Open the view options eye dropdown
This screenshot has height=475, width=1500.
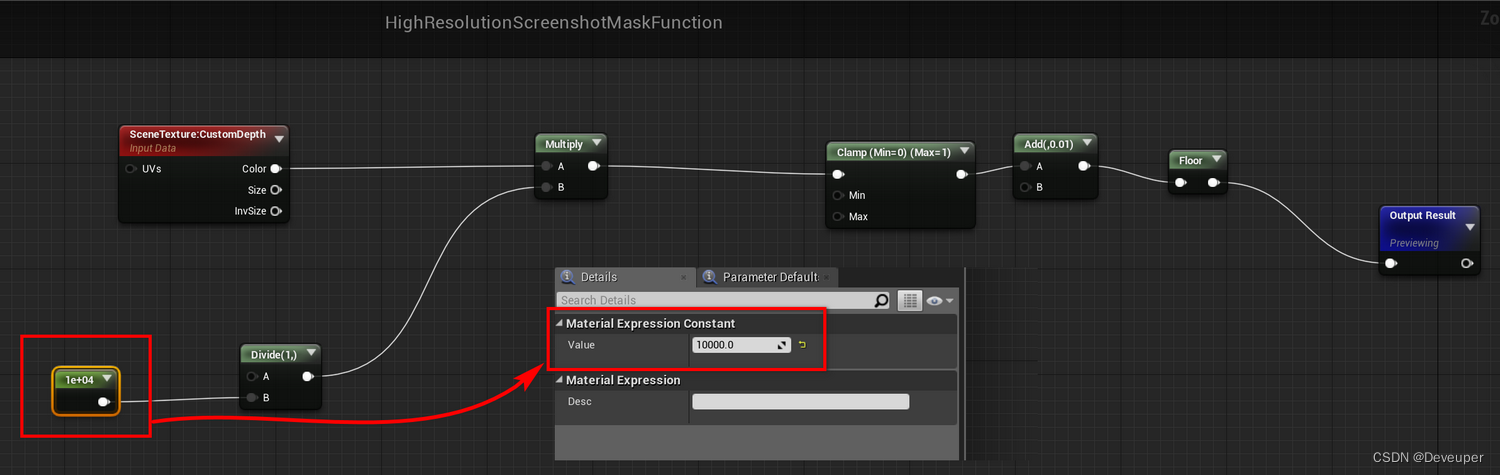[940, 300]
